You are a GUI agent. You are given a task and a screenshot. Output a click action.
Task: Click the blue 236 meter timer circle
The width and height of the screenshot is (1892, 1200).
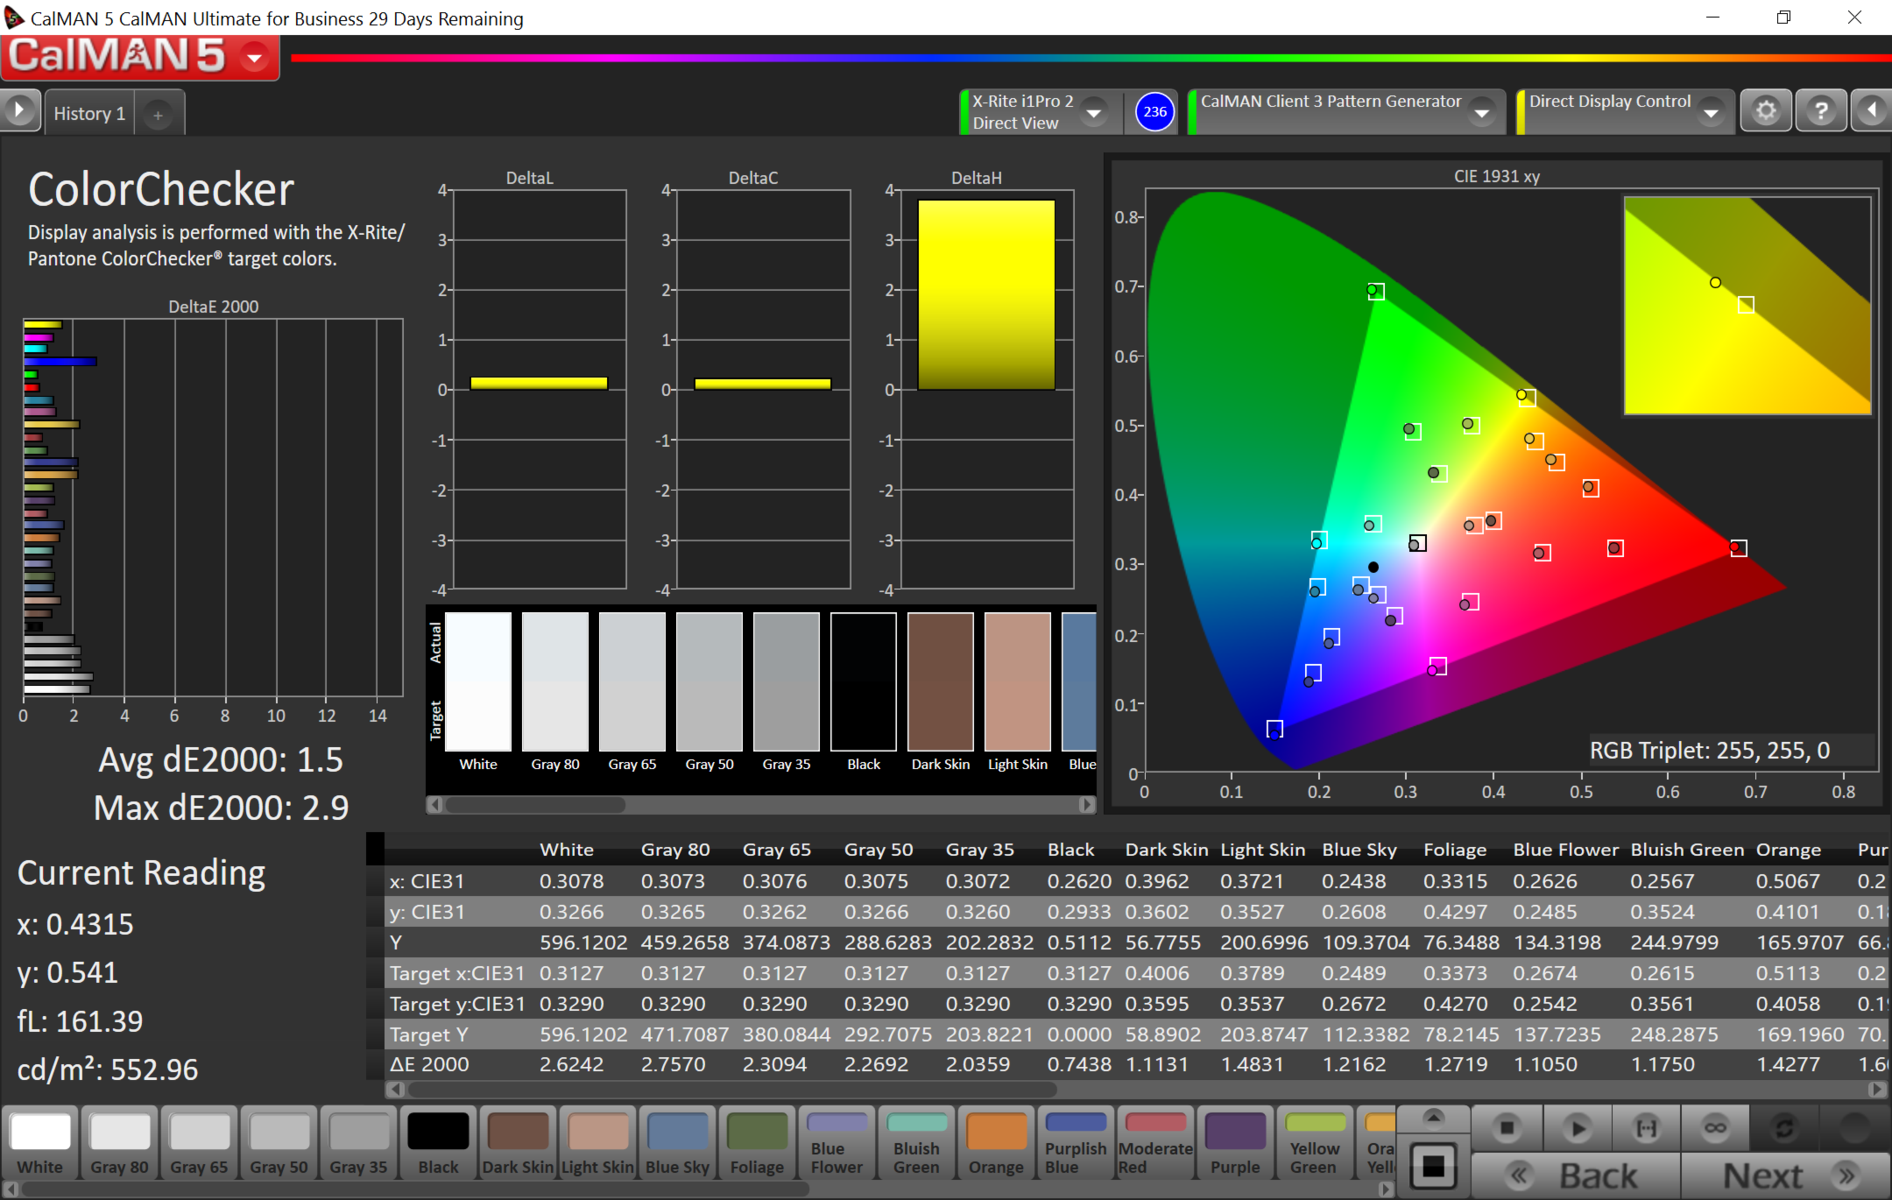tap(1154, 112)
